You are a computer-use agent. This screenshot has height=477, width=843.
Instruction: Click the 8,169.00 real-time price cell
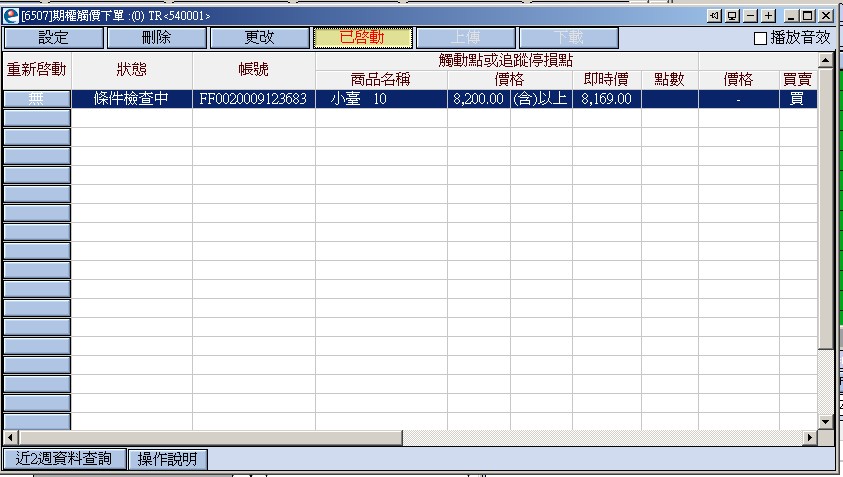606,98
